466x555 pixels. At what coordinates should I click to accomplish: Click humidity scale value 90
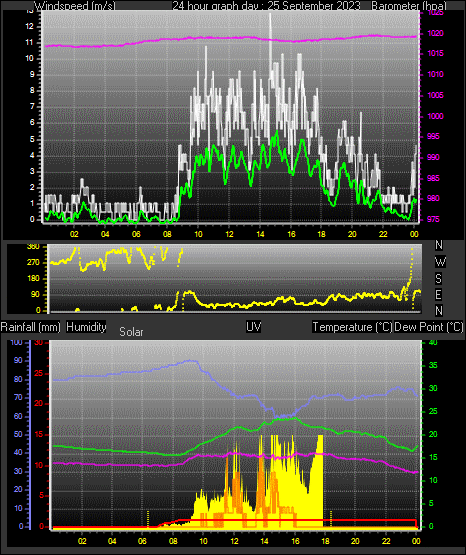tap(18, 360)
